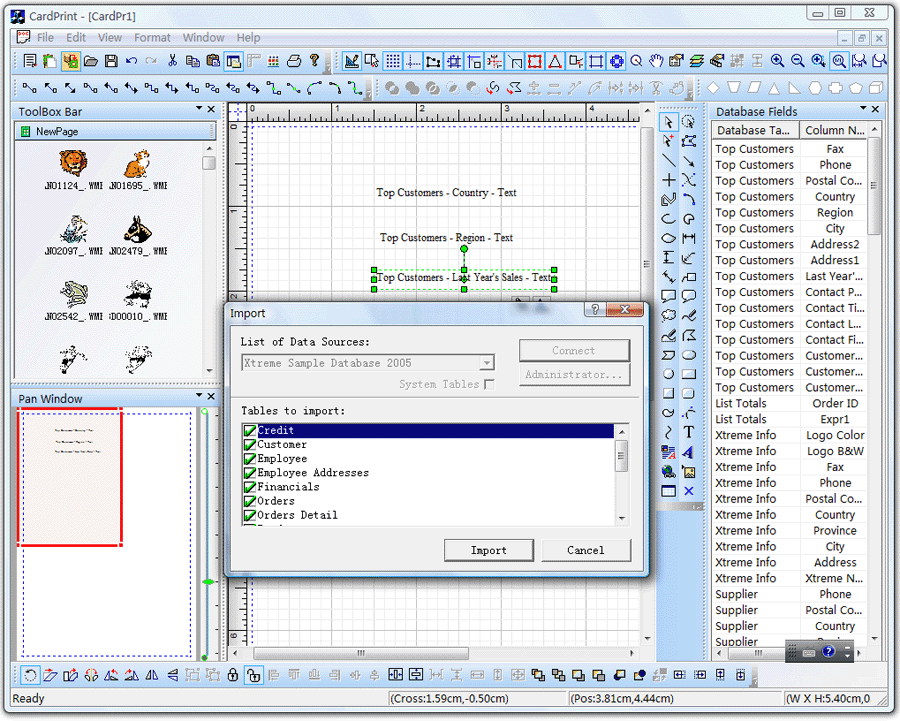Select the Text tool in drawing toolbar
900x721 pixels.
point(689,432)
